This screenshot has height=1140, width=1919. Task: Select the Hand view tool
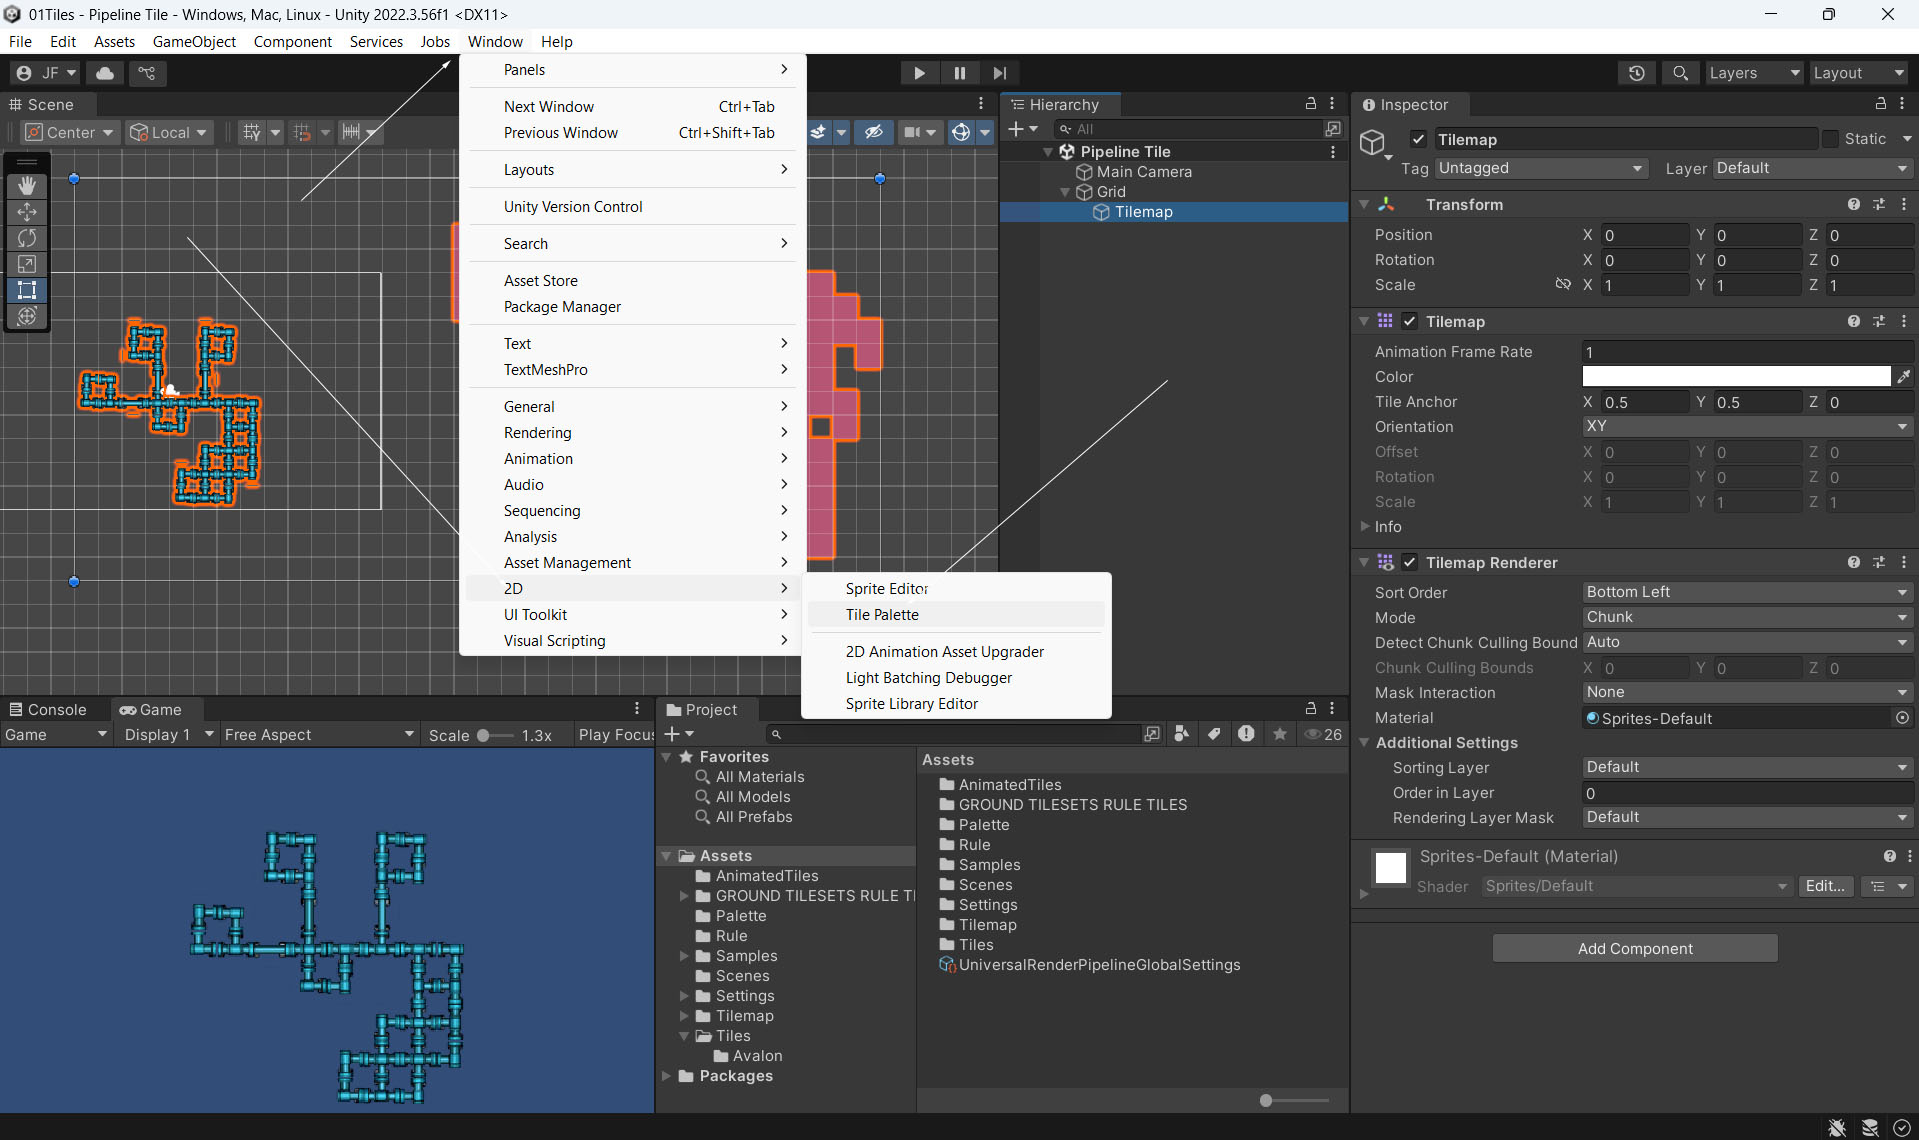coord(27,186)
